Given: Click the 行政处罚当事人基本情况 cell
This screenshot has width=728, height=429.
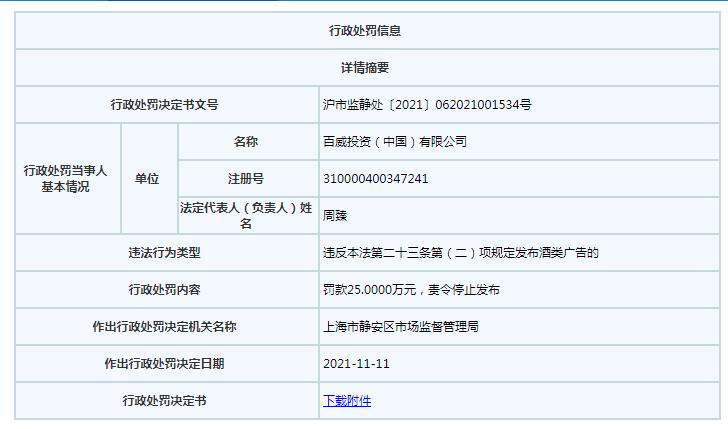Looking at the screenshot, I should tap(68, 179).
